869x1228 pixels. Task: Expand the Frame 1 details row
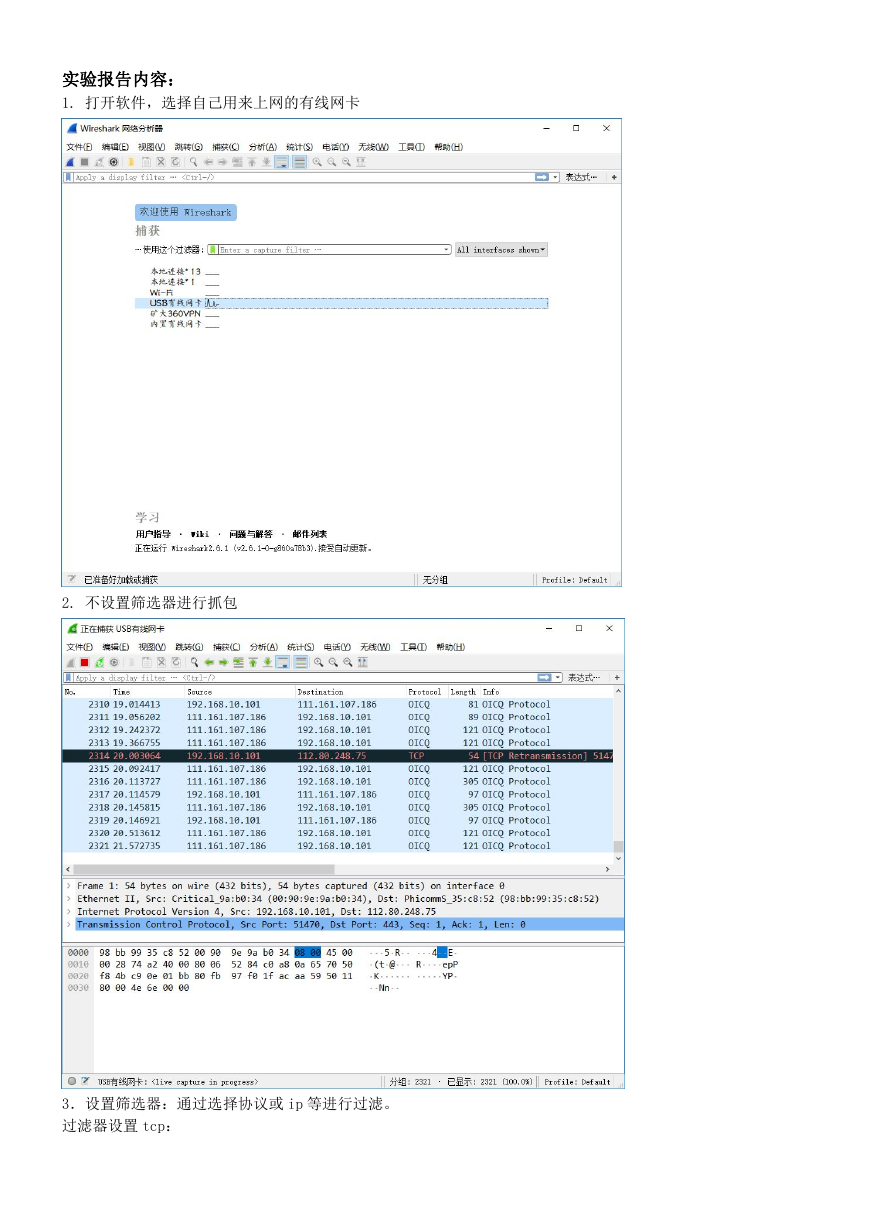69,886
